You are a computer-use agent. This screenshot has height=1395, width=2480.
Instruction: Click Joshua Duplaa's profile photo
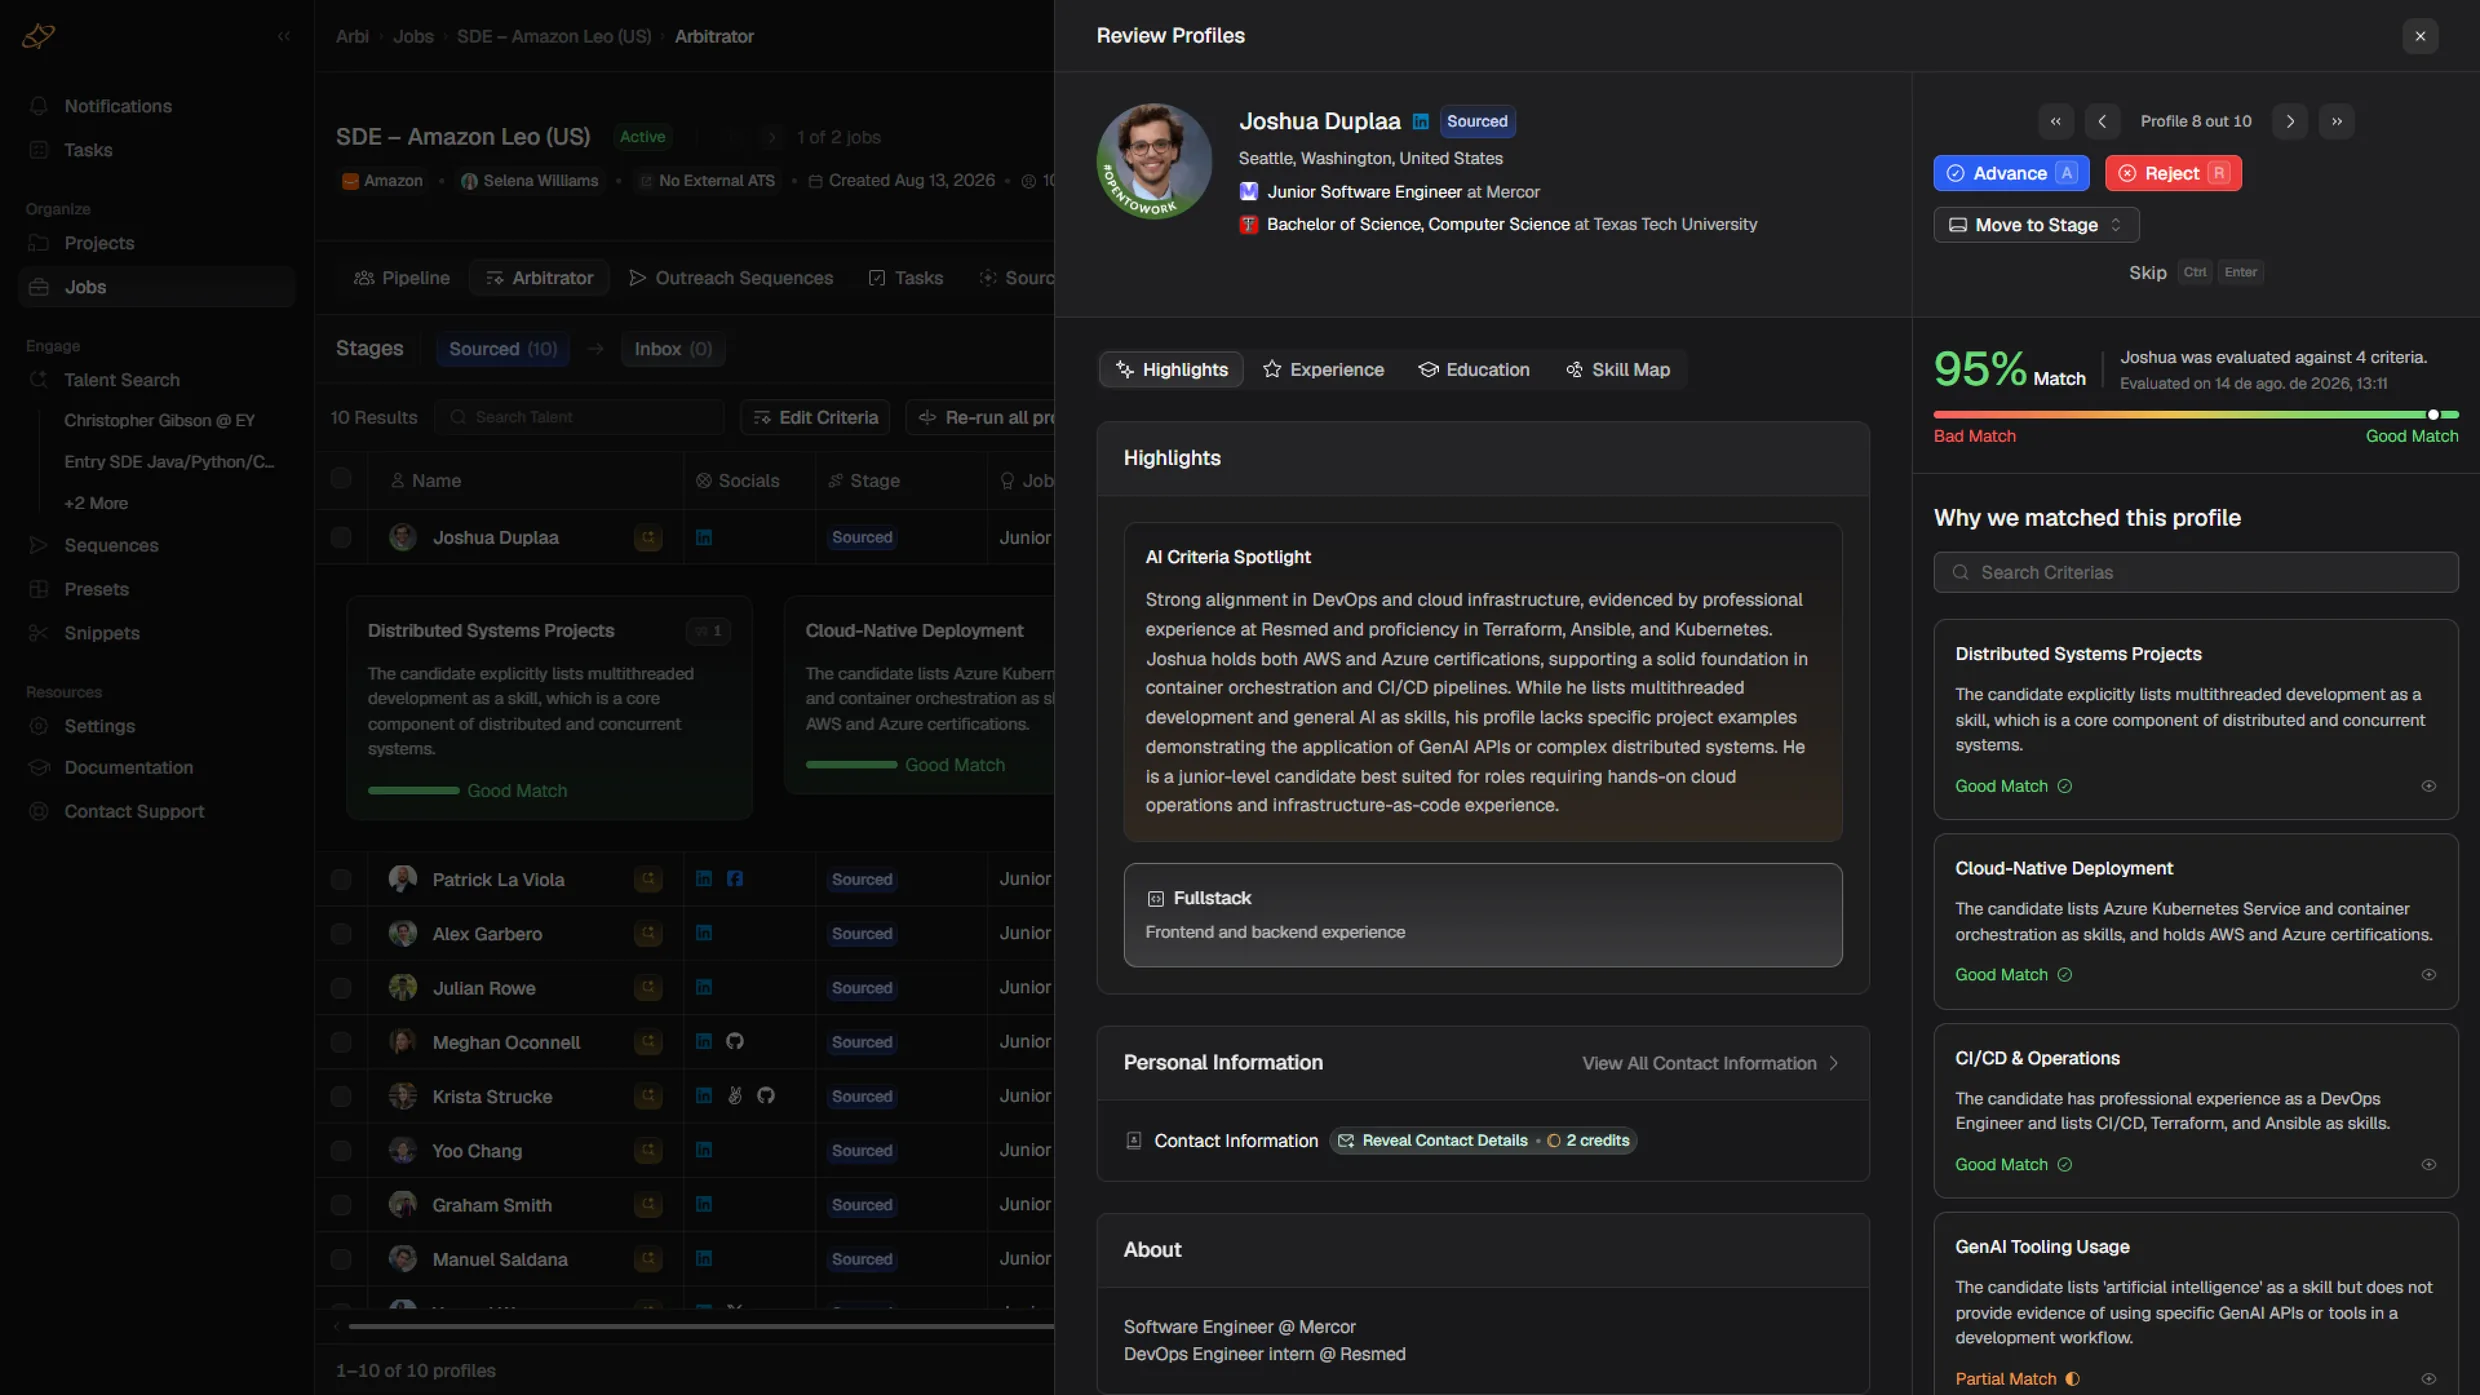(x=1154, y=161)
